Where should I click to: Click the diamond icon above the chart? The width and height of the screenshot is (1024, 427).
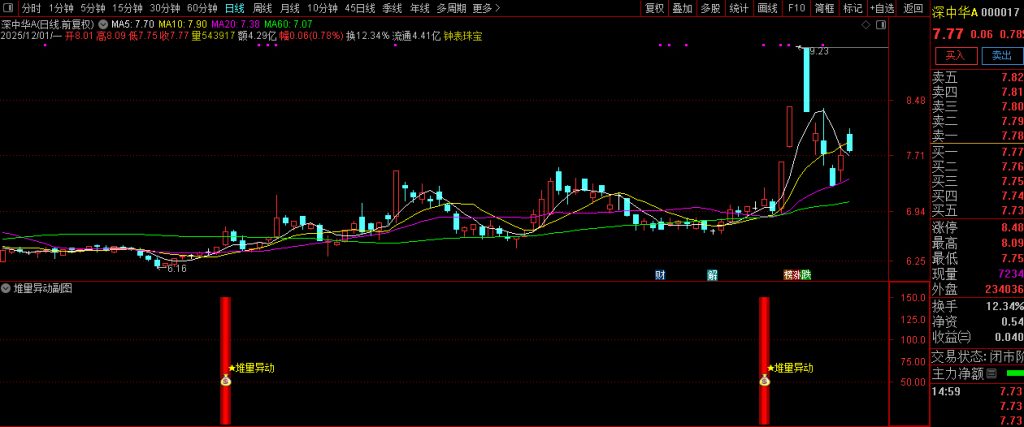866,25
